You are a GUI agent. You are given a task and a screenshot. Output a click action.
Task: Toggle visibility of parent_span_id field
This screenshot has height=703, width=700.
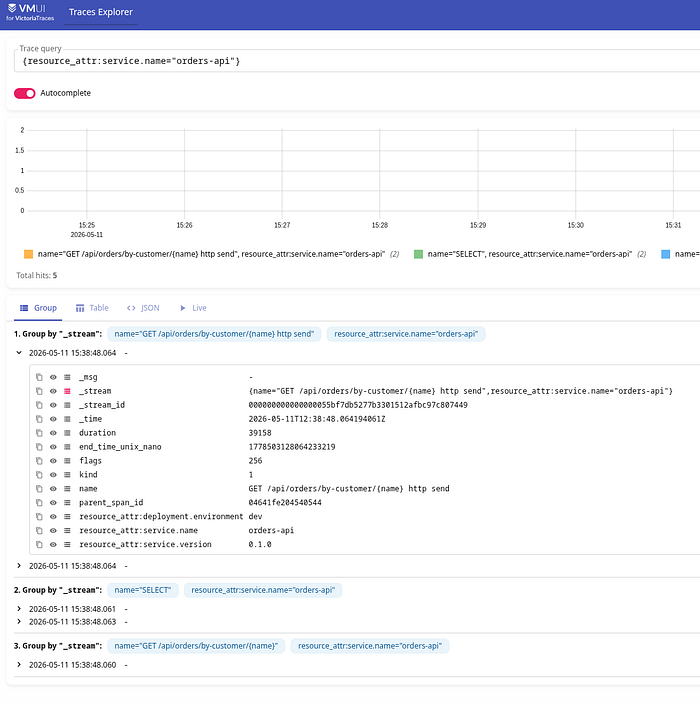[x=53, y=503]
